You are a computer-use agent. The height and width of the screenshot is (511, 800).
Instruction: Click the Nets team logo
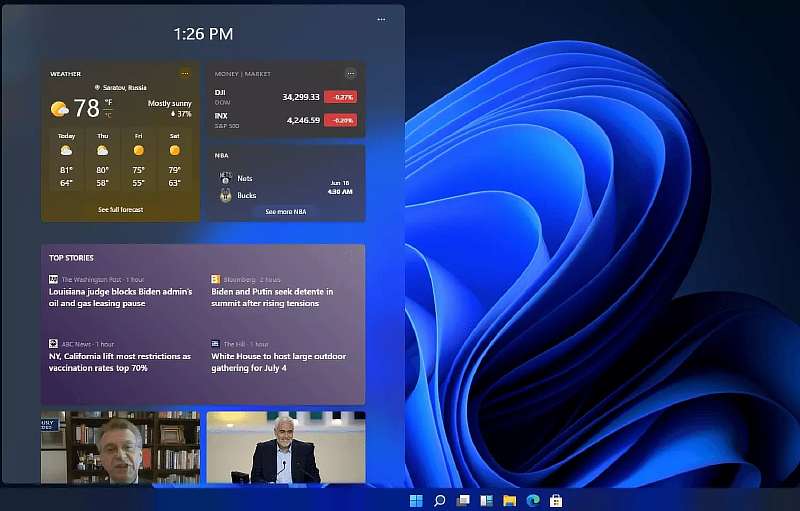tap(225, 177)
